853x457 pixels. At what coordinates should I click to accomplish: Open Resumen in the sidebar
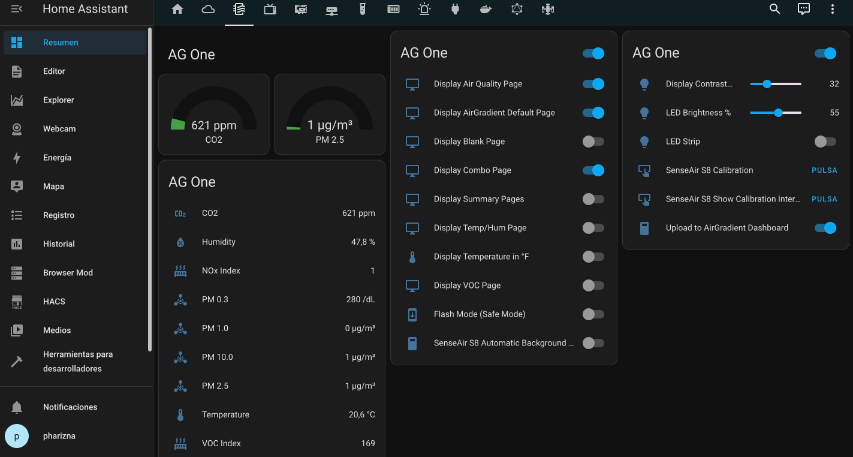pos(75,42)
